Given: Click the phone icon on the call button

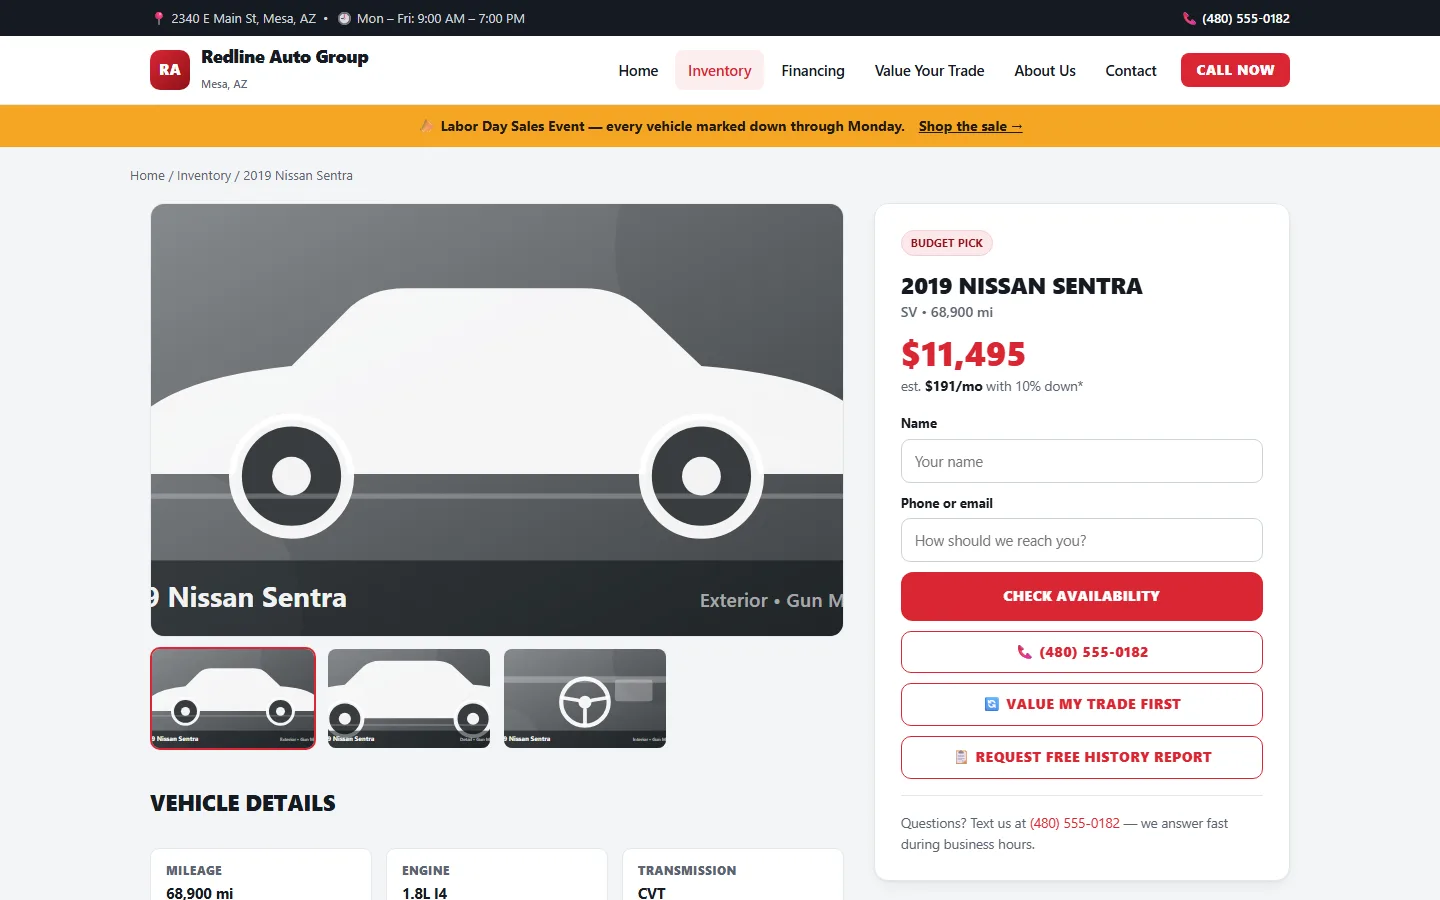Looking at the screenshot, I should coord(1024,652).
